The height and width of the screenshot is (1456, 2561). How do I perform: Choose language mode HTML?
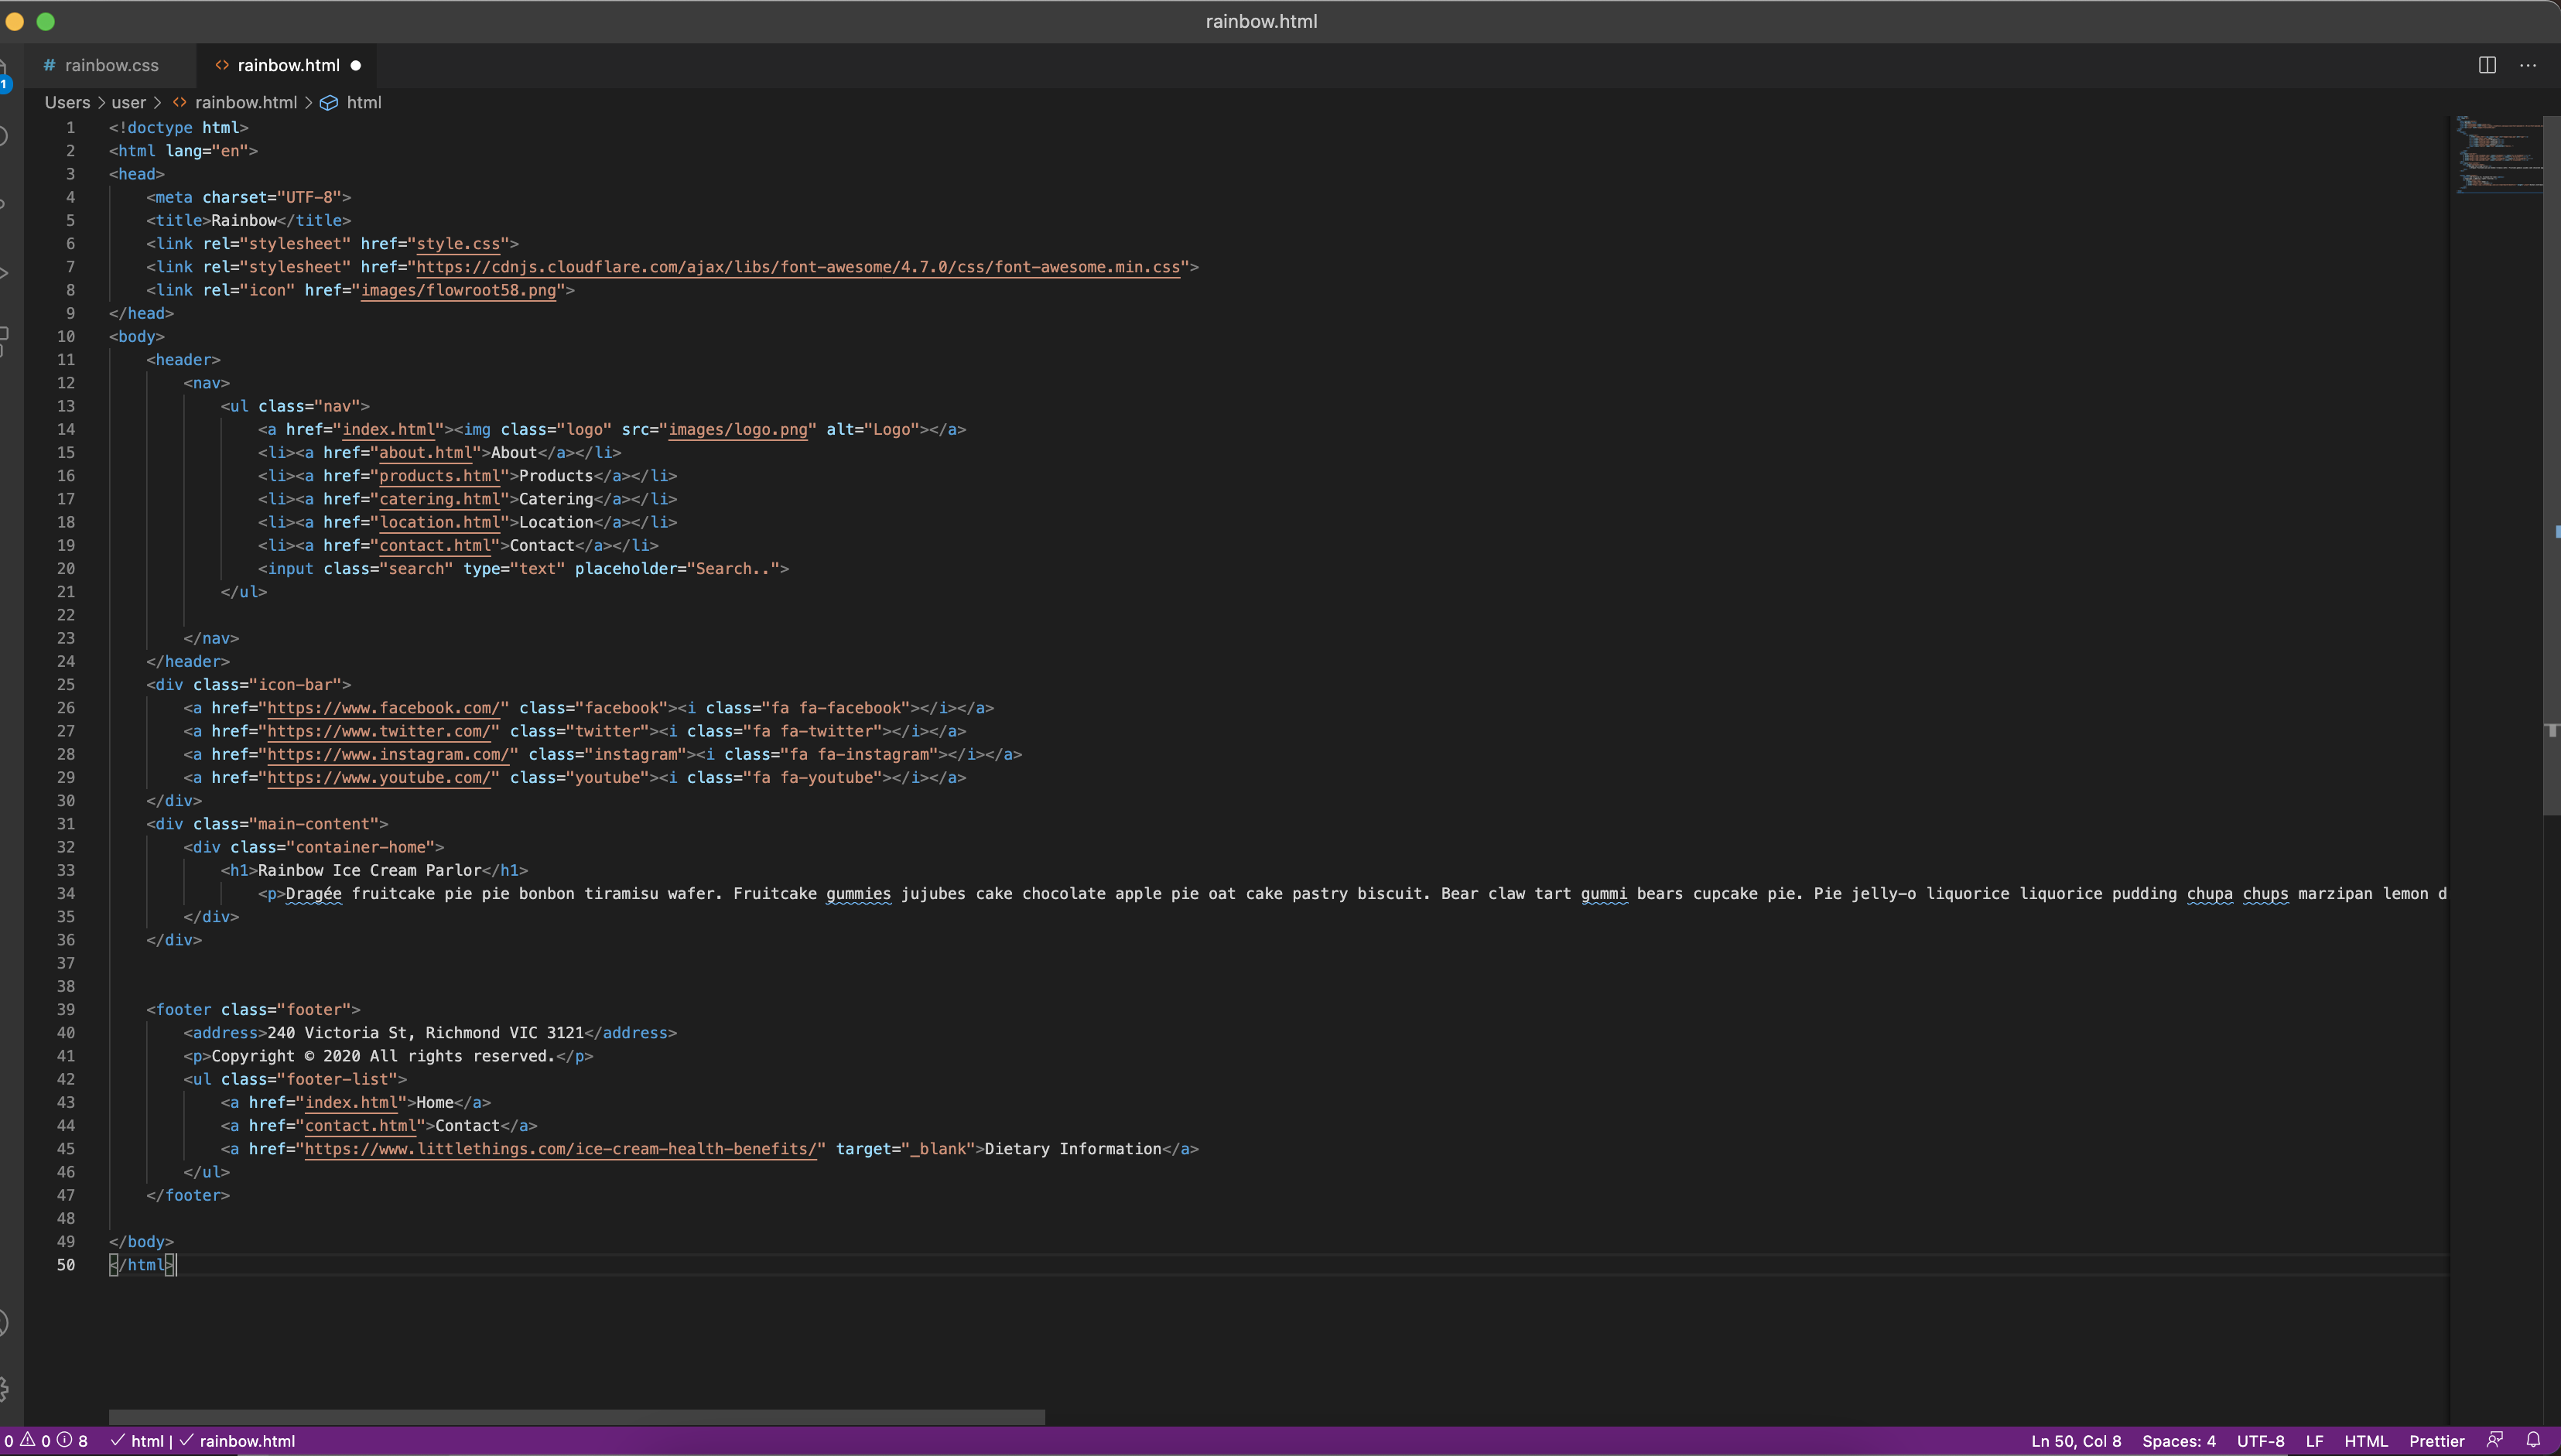pyautogui.click(x=2365, y=1441)
